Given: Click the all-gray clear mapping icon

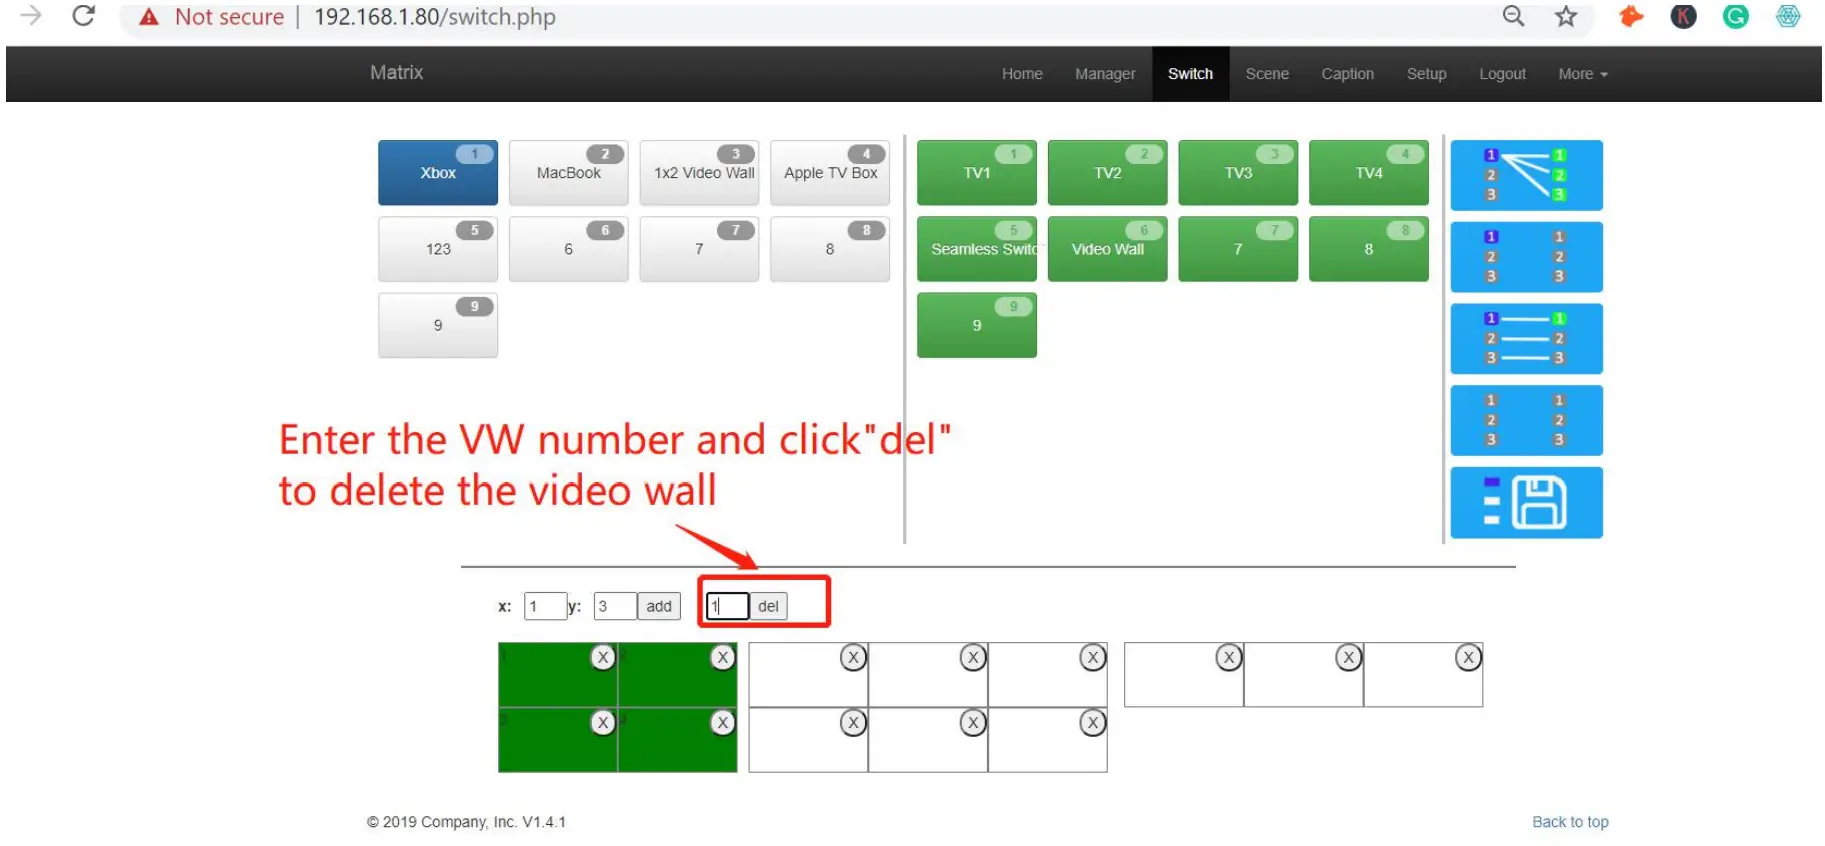Looking at the screenshot, I should 1526,420.
